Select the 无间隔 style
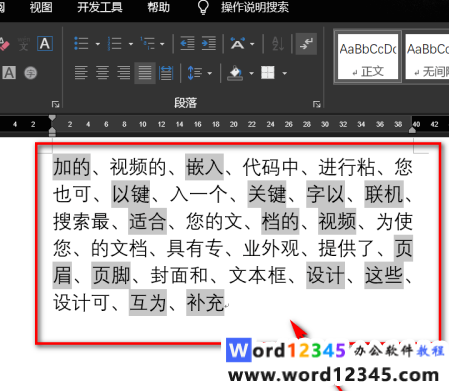 [427, 56]
